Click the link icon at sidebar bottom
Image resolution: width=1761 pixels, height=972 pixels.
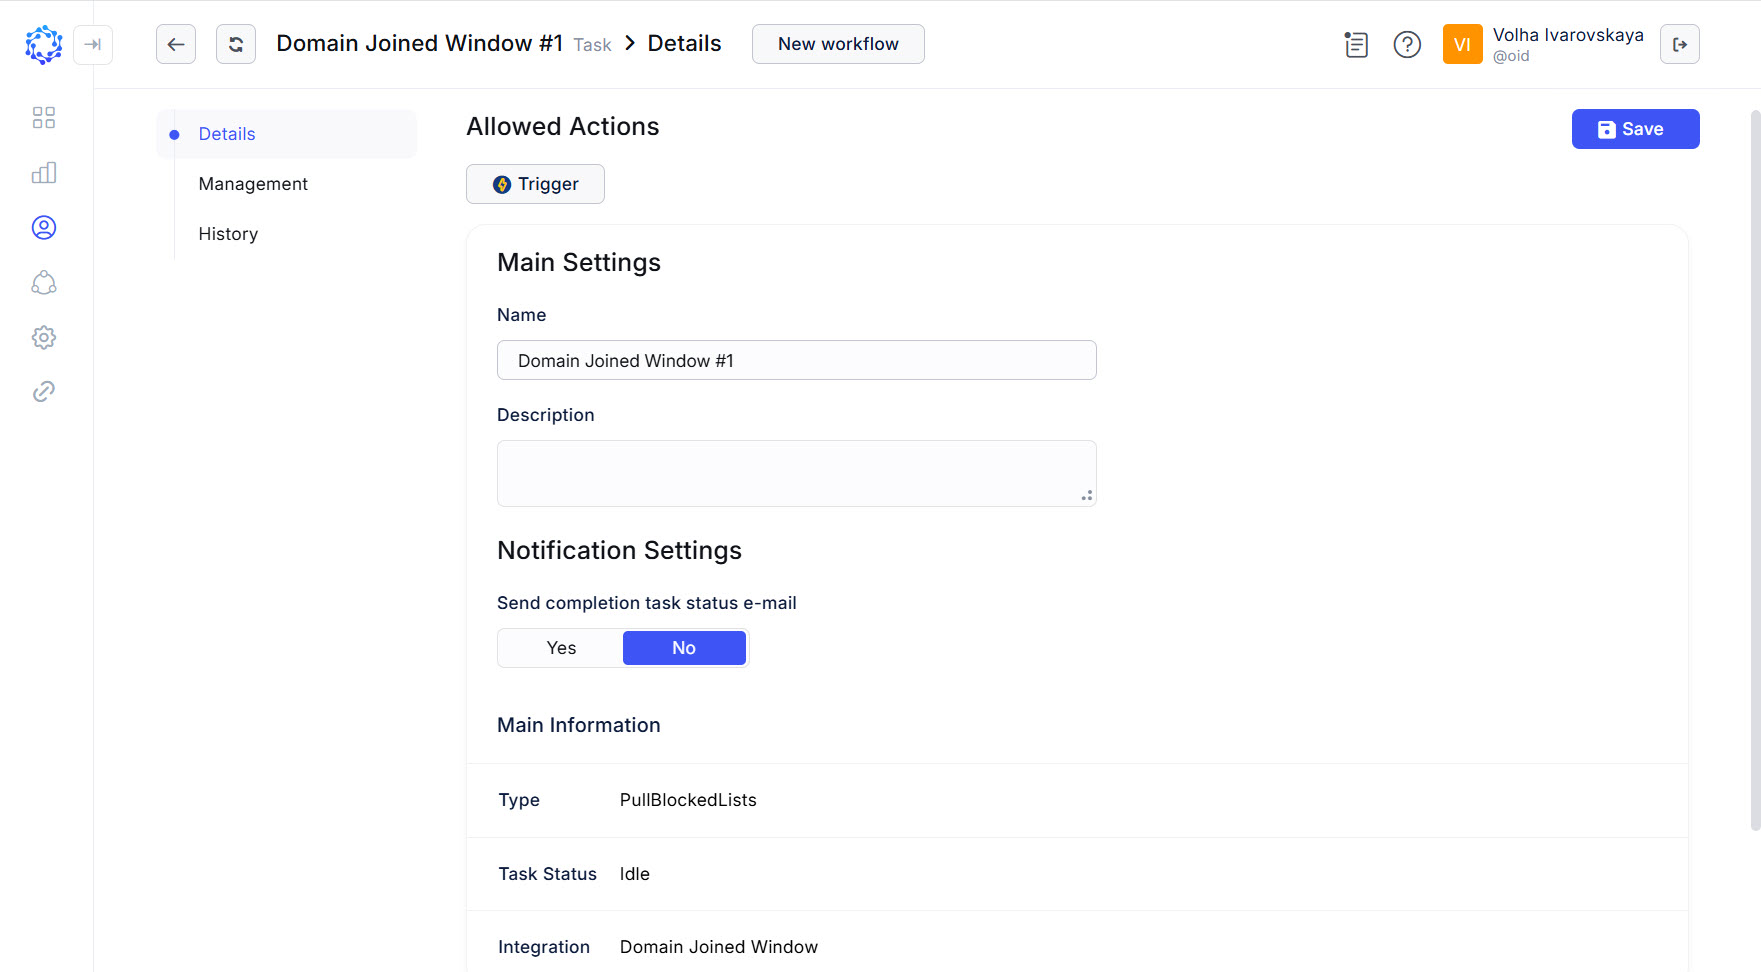tap(44, 391)
